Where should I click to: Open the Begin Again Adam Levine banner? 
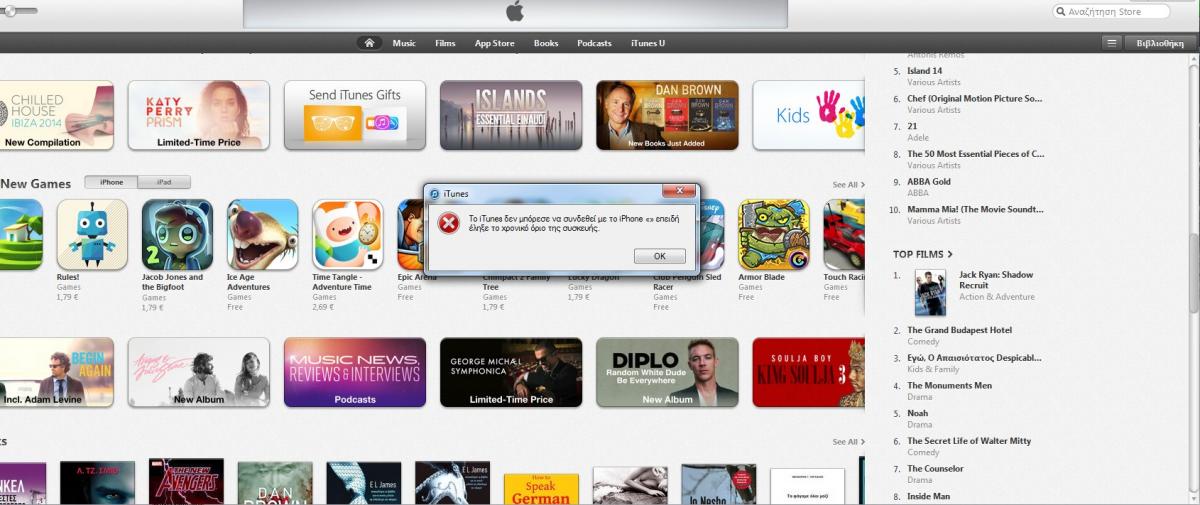point(57,372)
